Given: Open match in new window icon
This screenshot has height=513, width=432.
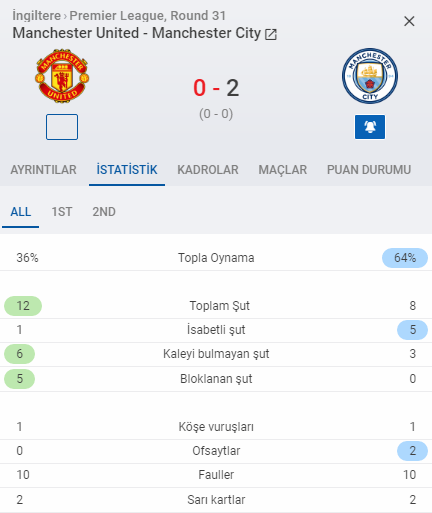Looking at the screenshot, I should point(271,34).
